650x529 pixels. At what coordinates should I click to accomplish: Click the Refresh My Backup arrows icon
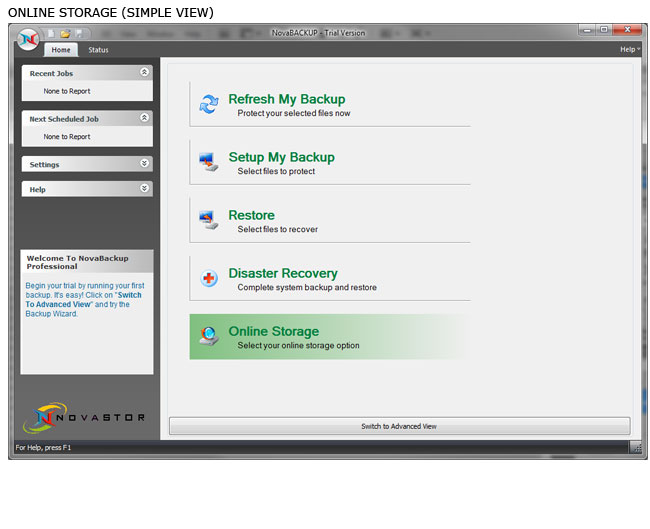point(208,104)
